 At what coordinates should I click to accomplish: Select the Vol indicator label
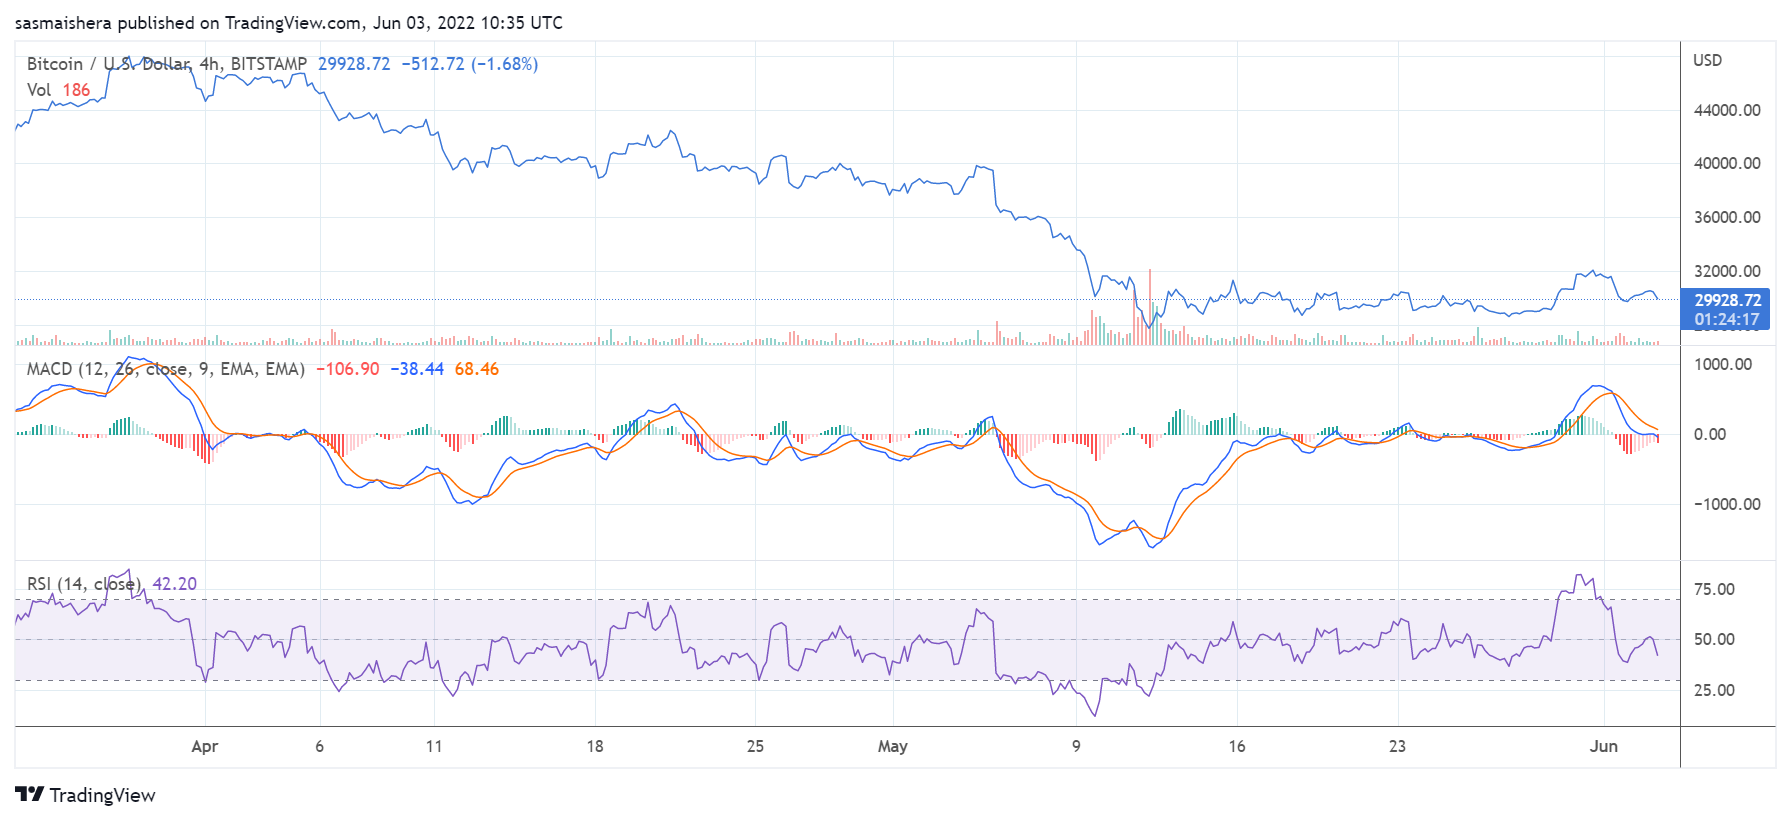tap(39, 90)
